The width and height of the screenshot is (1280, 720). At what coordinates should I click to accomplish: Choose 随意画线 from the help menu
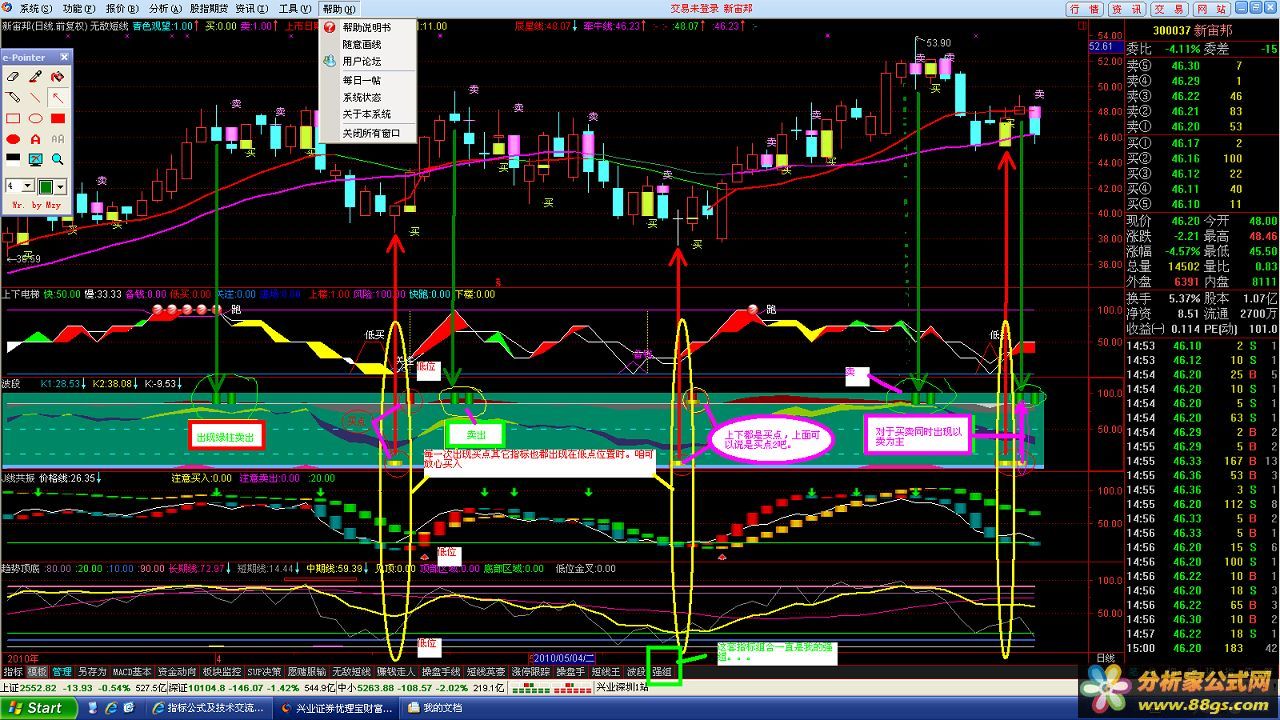[360, 44]
